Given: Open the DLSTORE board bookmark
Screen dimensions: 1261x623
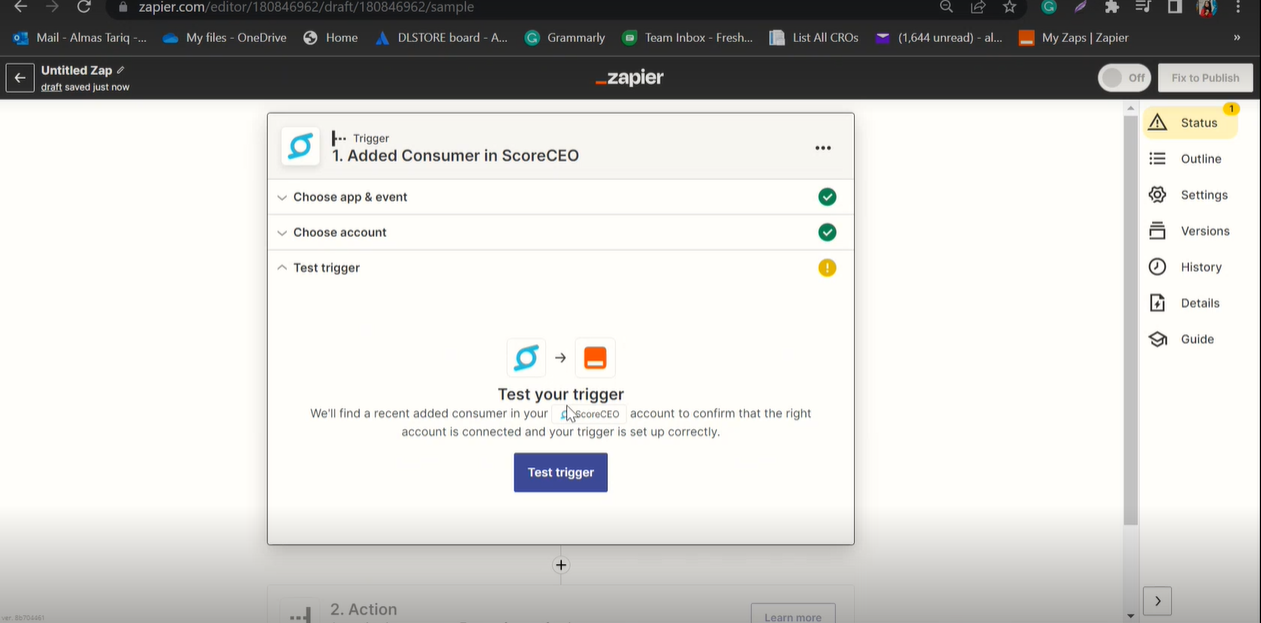Looking at the screenshot, I should point(441,37).
